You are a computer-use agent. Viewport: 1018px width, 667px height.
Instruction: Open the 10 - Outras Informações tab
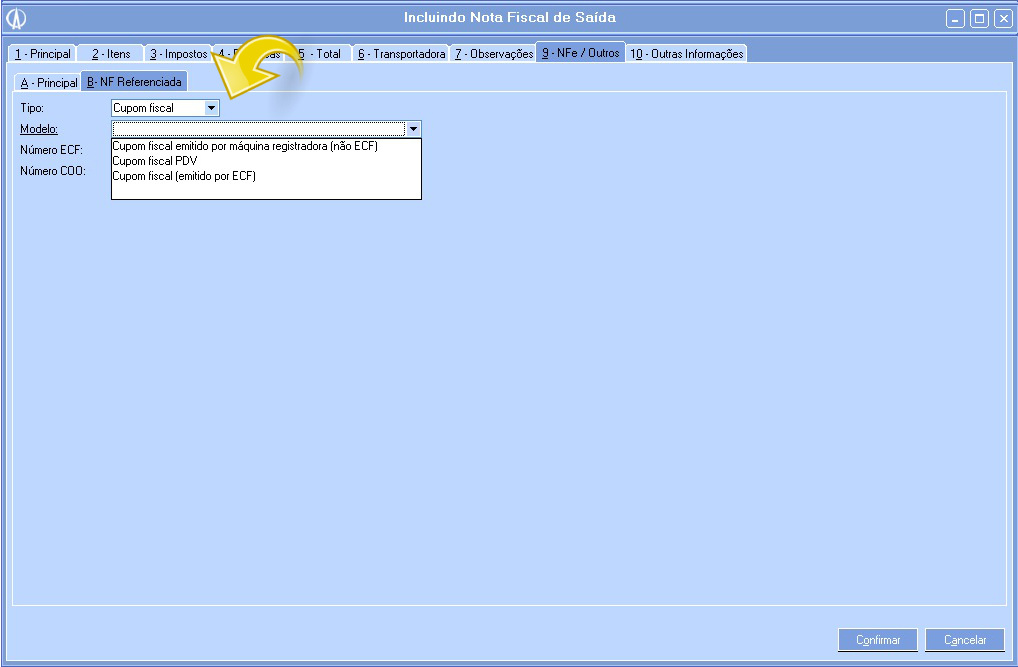[686, 54]
